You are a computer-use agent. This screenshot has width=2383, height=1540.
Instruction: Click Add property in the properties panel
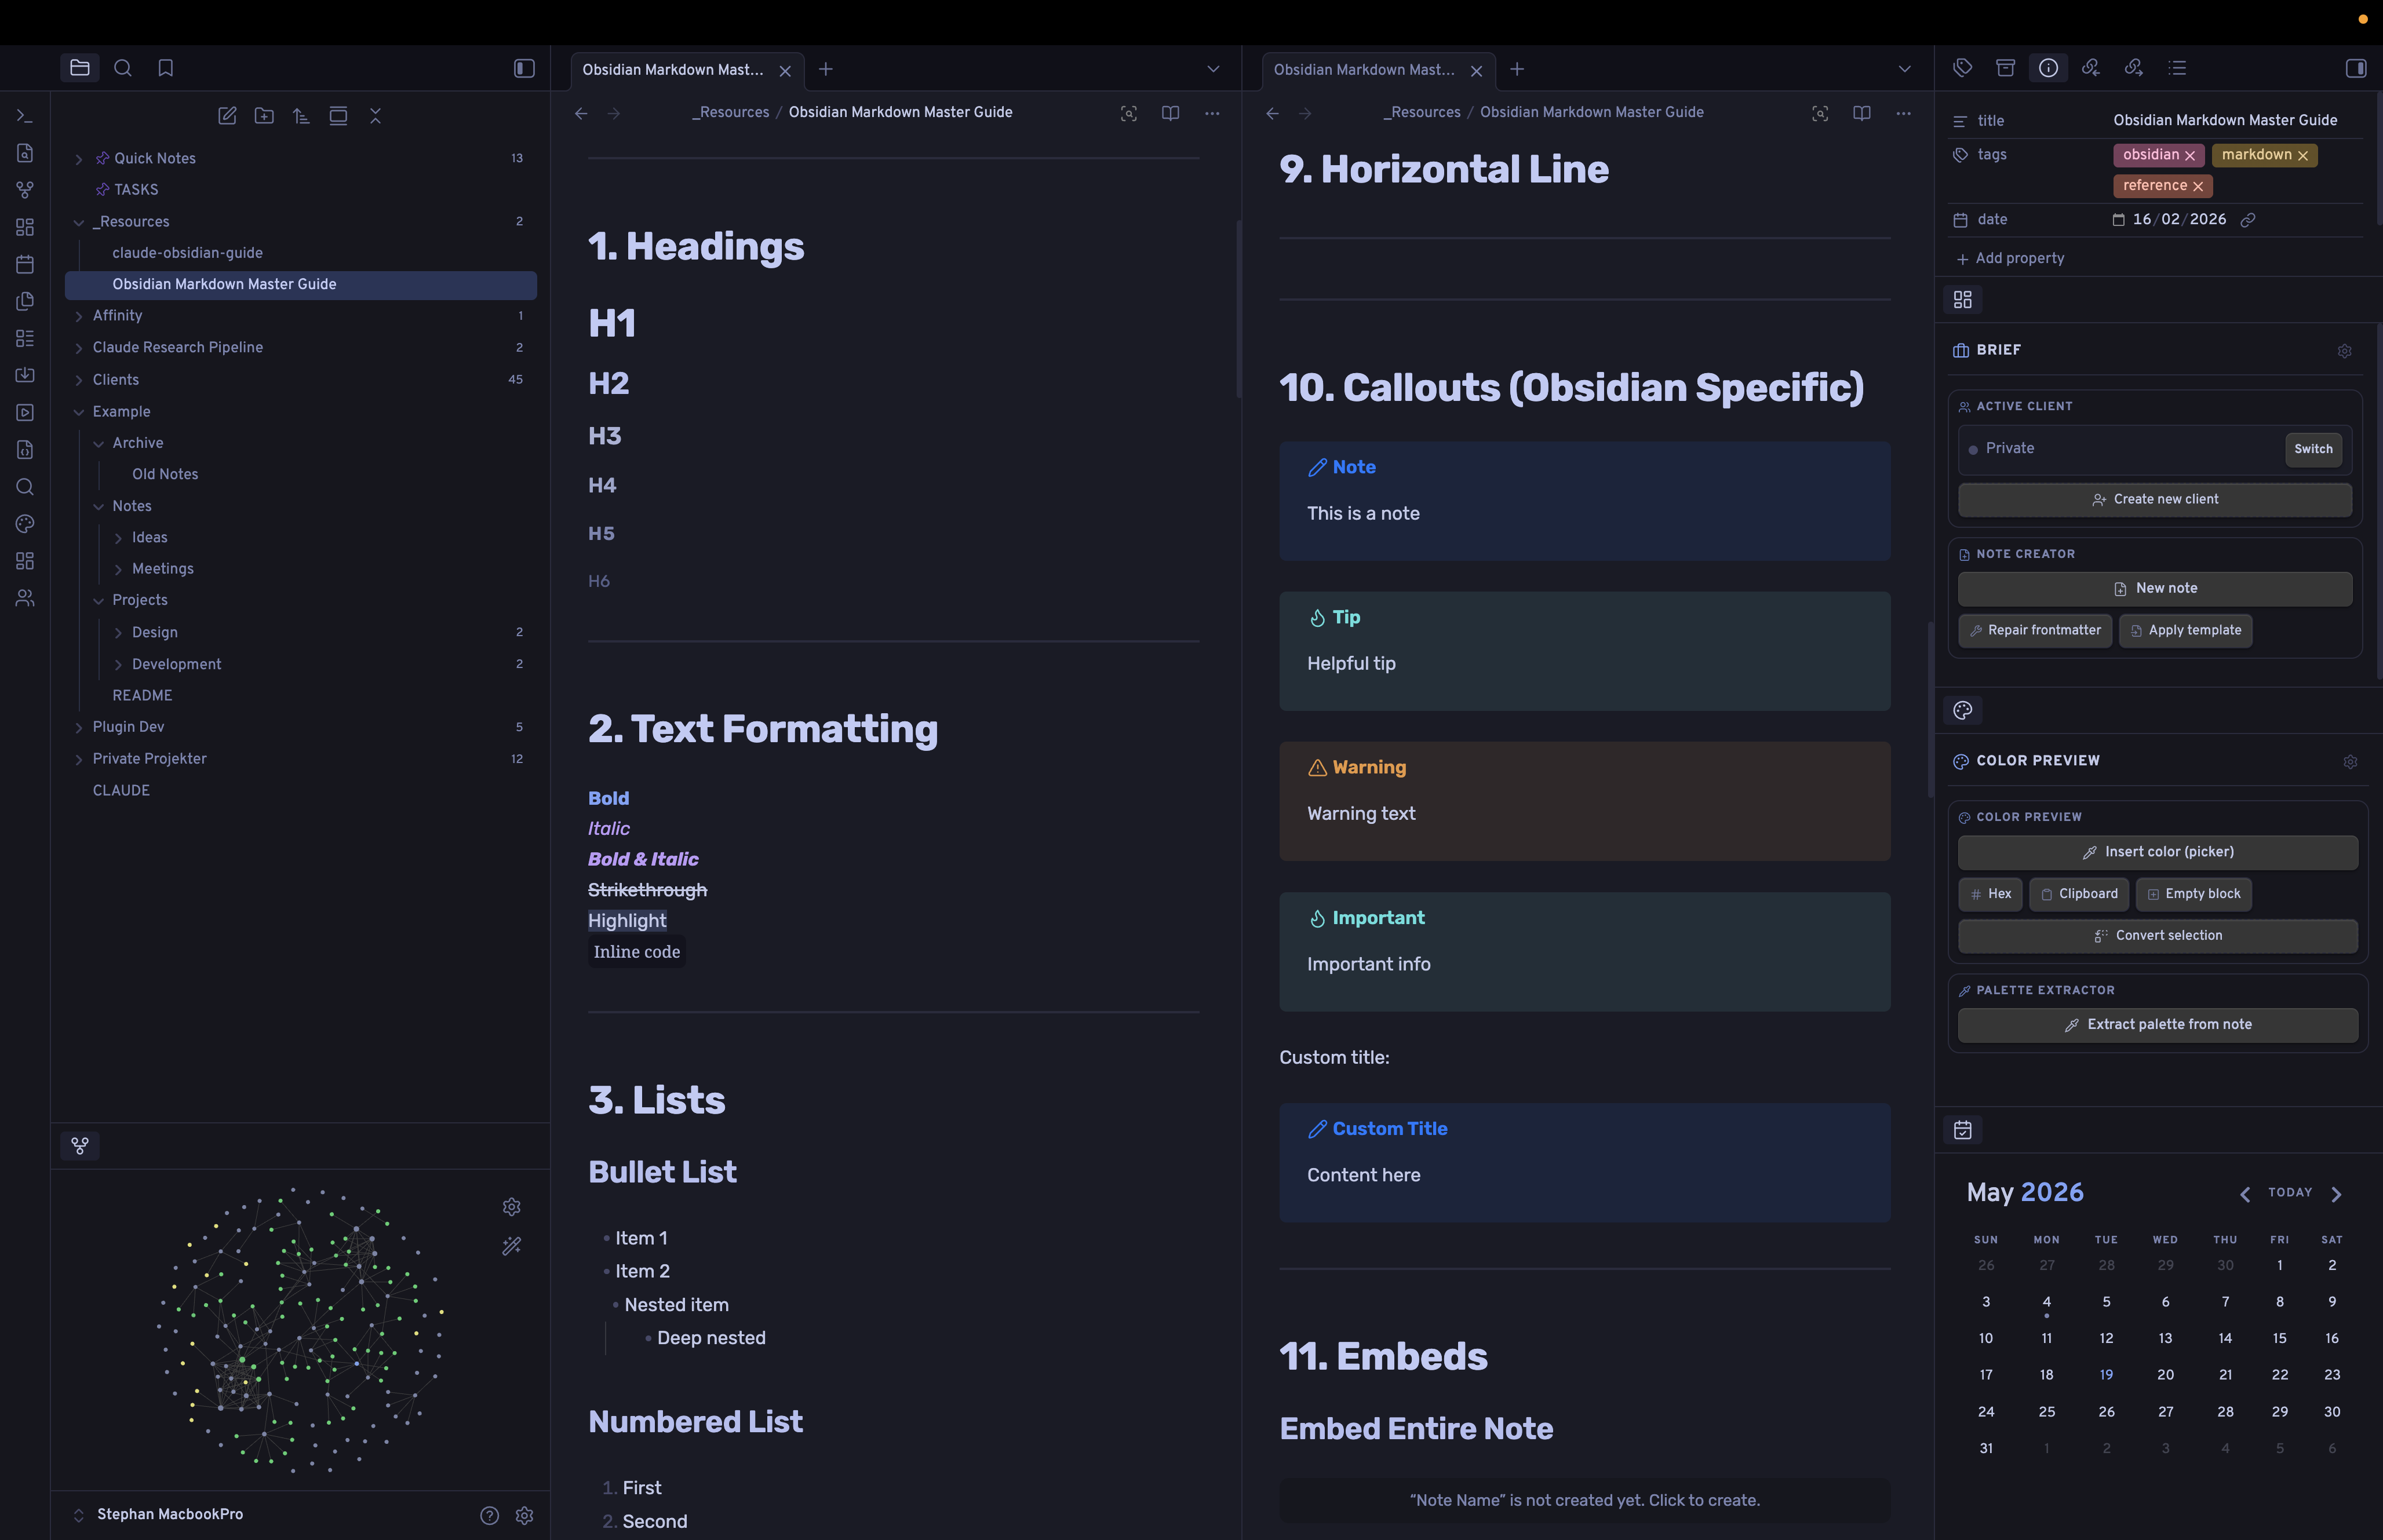[x=2010, y=259]
